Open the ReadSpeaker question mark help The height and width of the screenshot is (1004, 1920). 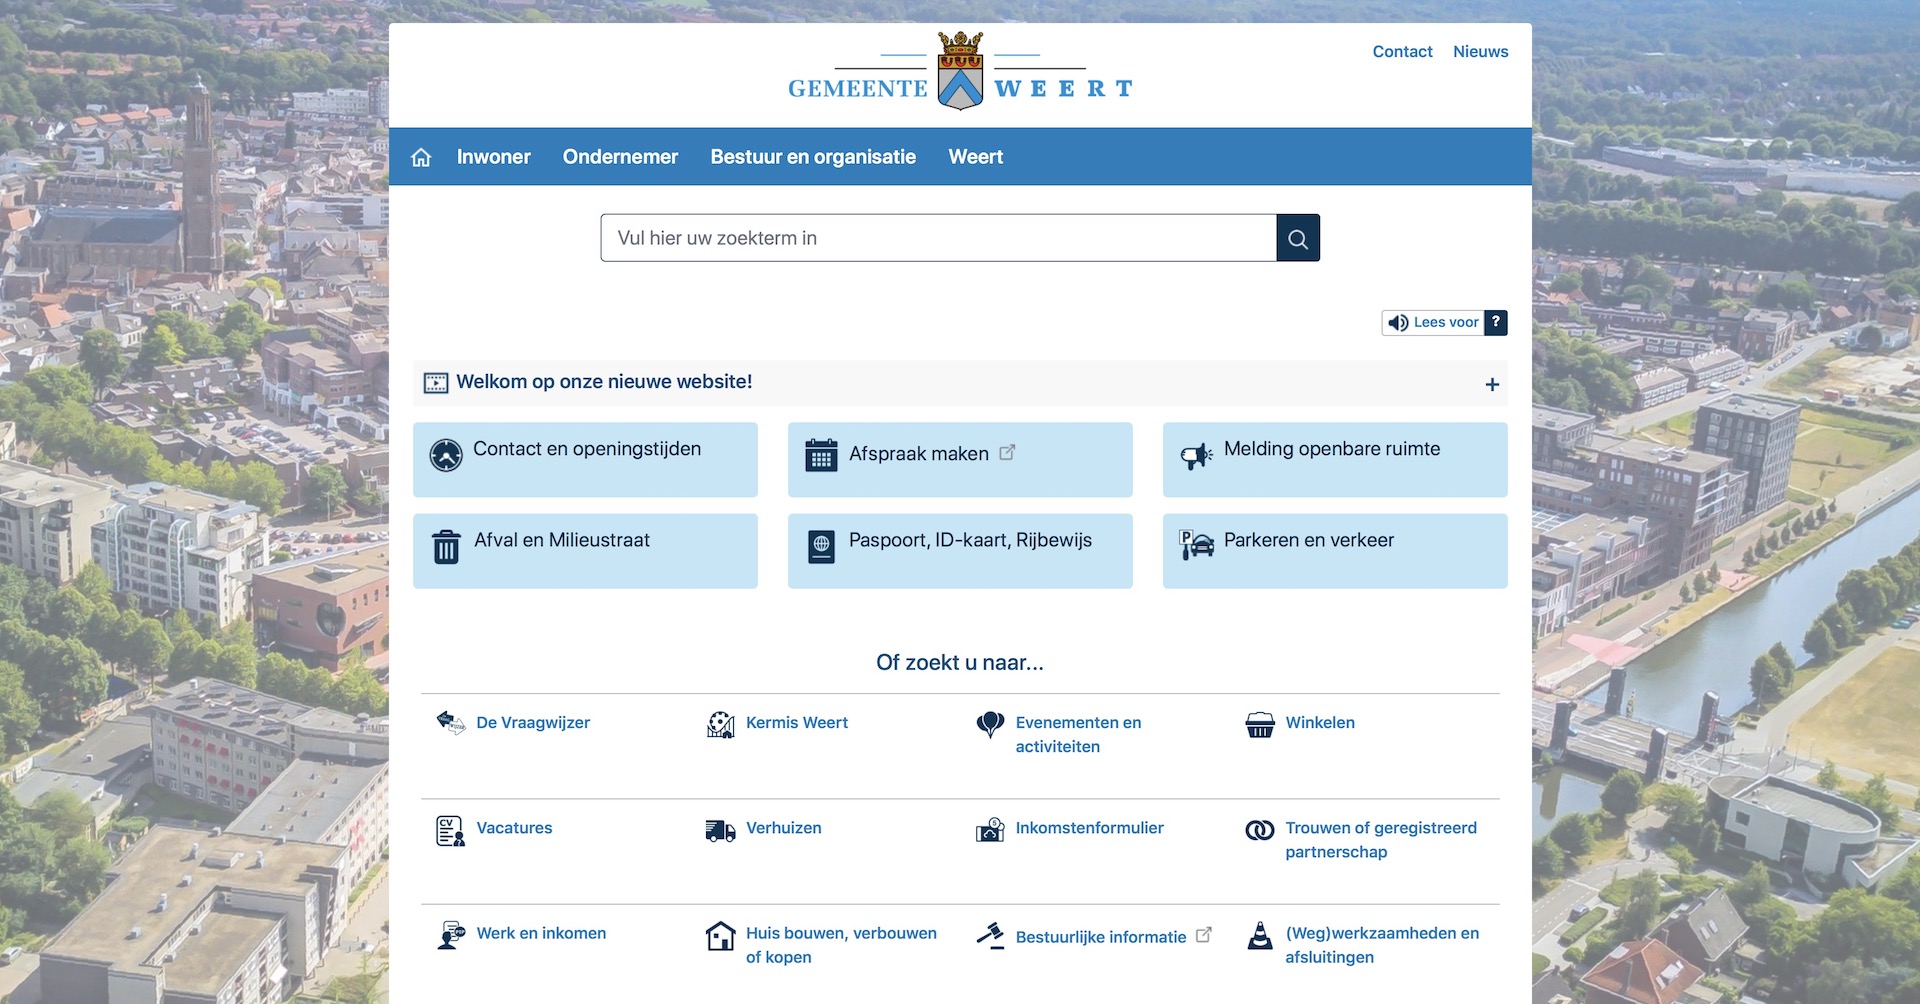click(x=1495, y=323)
